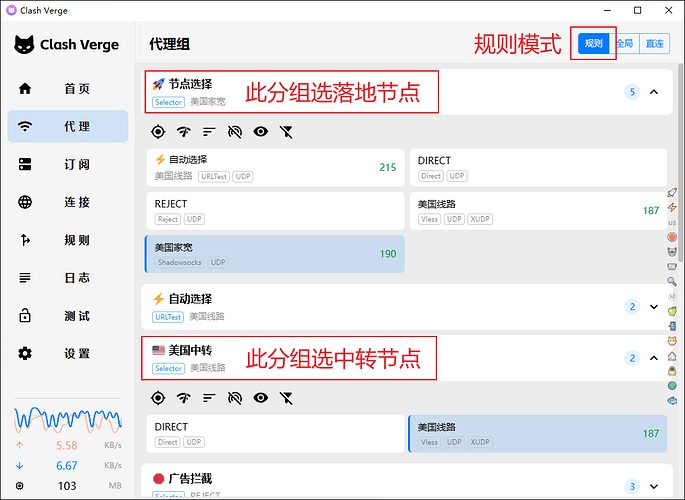685x500 pixels.
Task: Click the Clash Verge cat logo
Action: [x=24, y=44]
